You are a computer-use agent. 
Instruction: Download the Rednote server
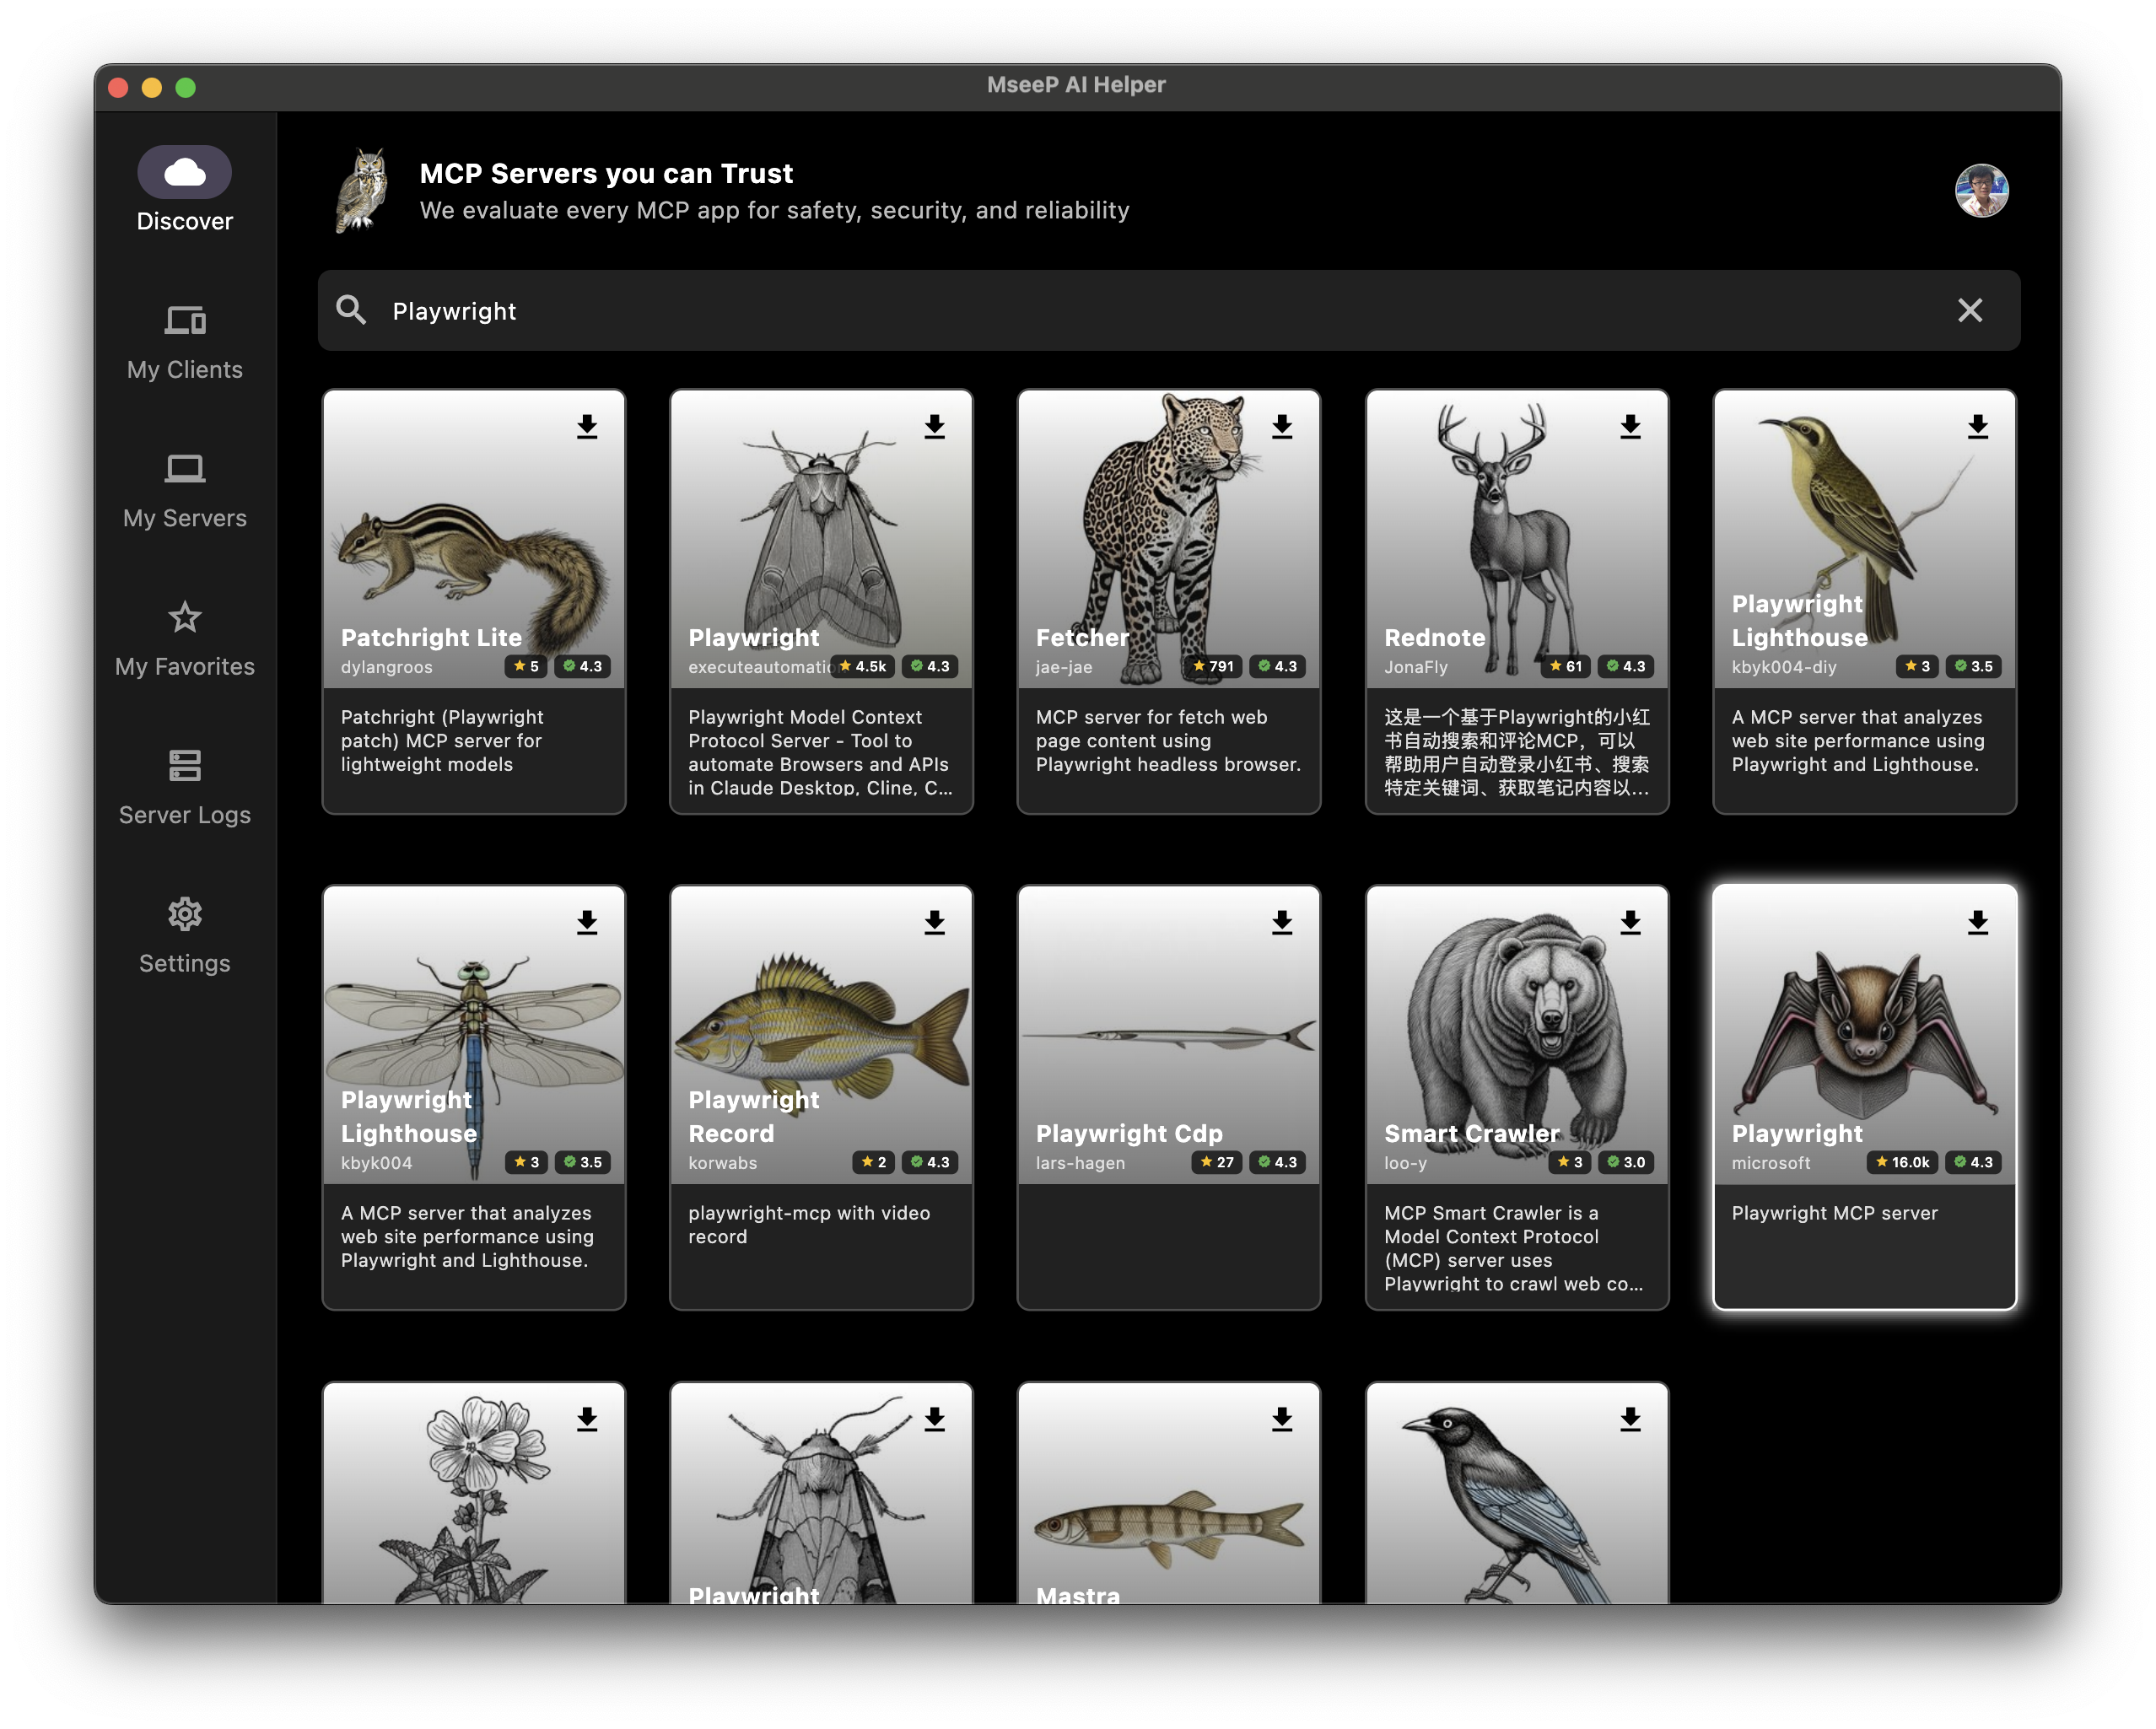pyautogui.click(x=1630, y=427)
